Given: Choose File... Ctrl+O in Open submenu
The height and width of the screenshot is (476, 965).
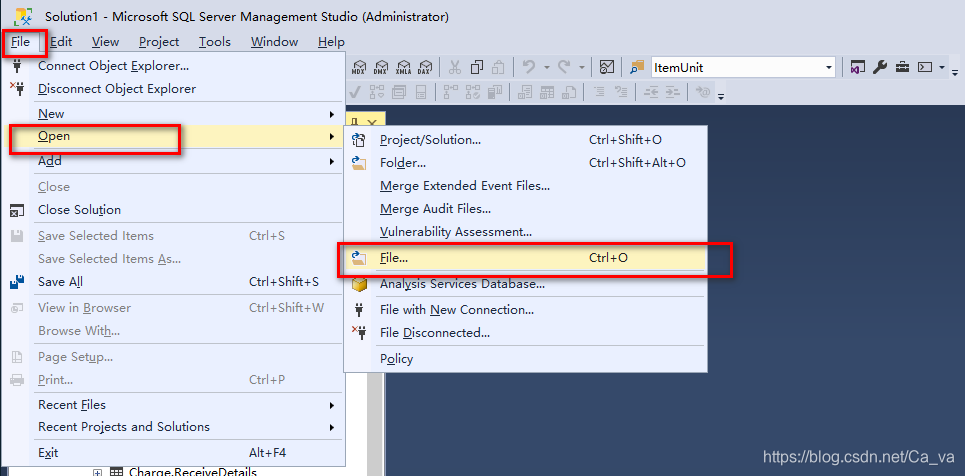Looking at the screenshot, I should click(x=525, y=258).
